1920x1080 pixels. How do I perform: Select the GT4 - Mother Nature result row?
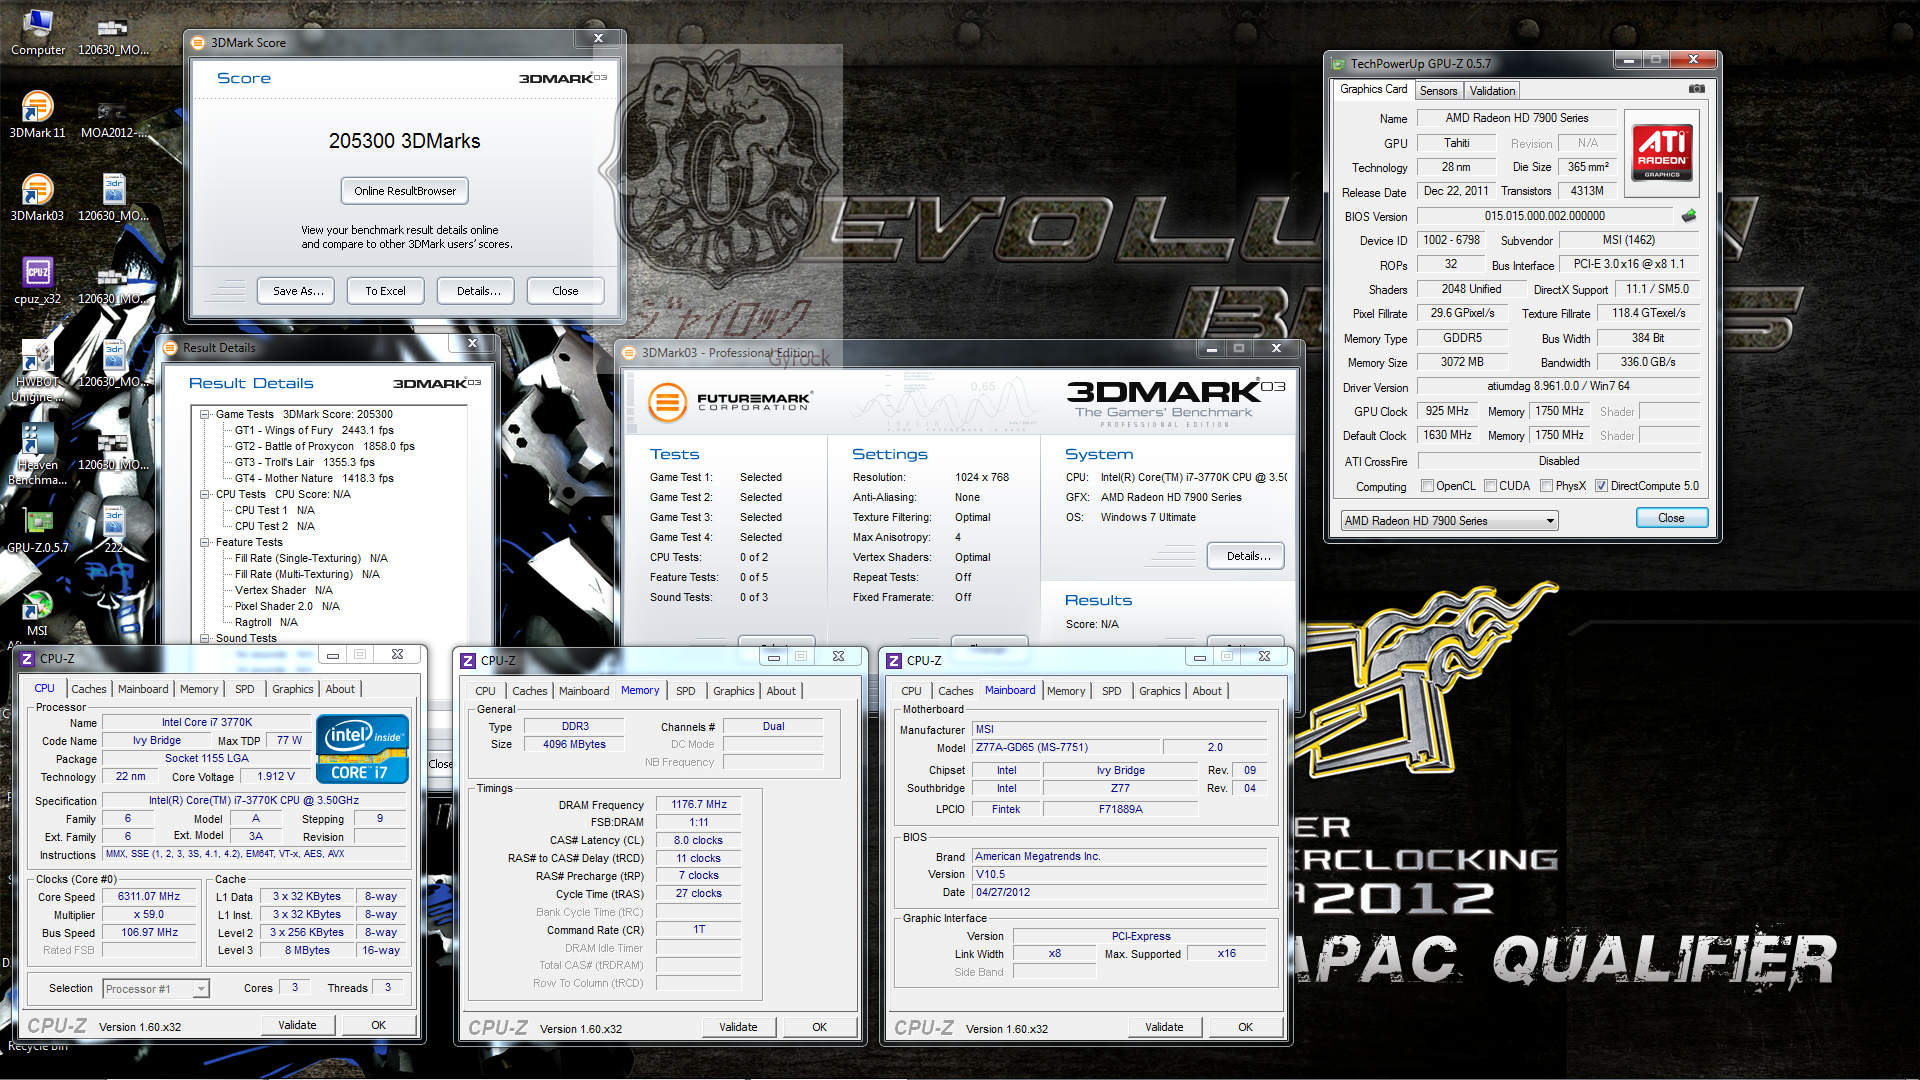click(314, 478)
